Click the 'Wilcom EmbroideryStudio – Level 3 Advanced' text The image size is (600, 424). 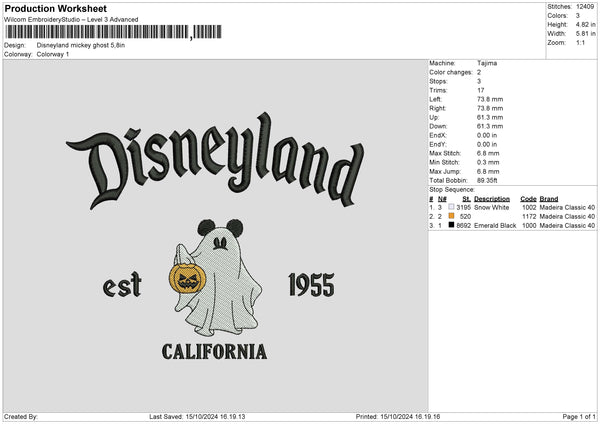click(71, 20)
